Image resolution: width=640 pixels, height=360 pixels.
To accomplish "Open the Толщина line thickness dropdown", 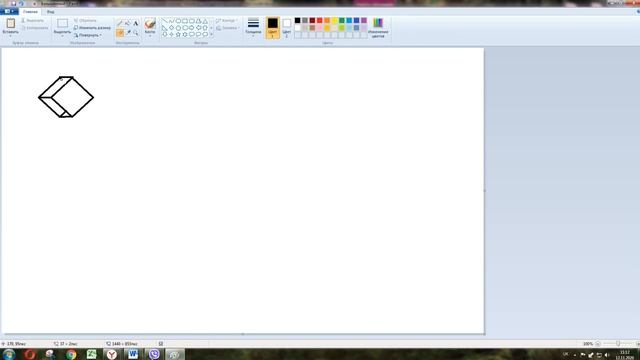I will [x=253, y=27].
